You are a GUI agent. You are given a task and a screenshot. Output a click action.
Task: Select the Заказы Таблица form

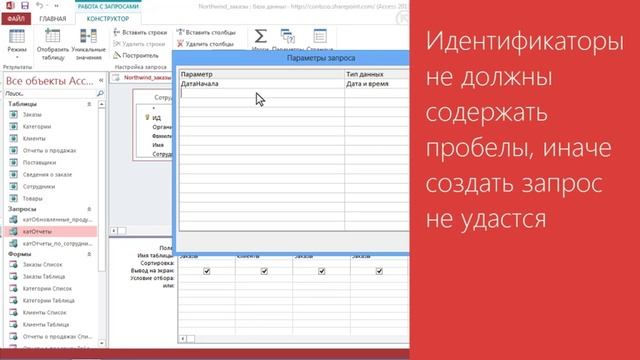pos(51,276)
